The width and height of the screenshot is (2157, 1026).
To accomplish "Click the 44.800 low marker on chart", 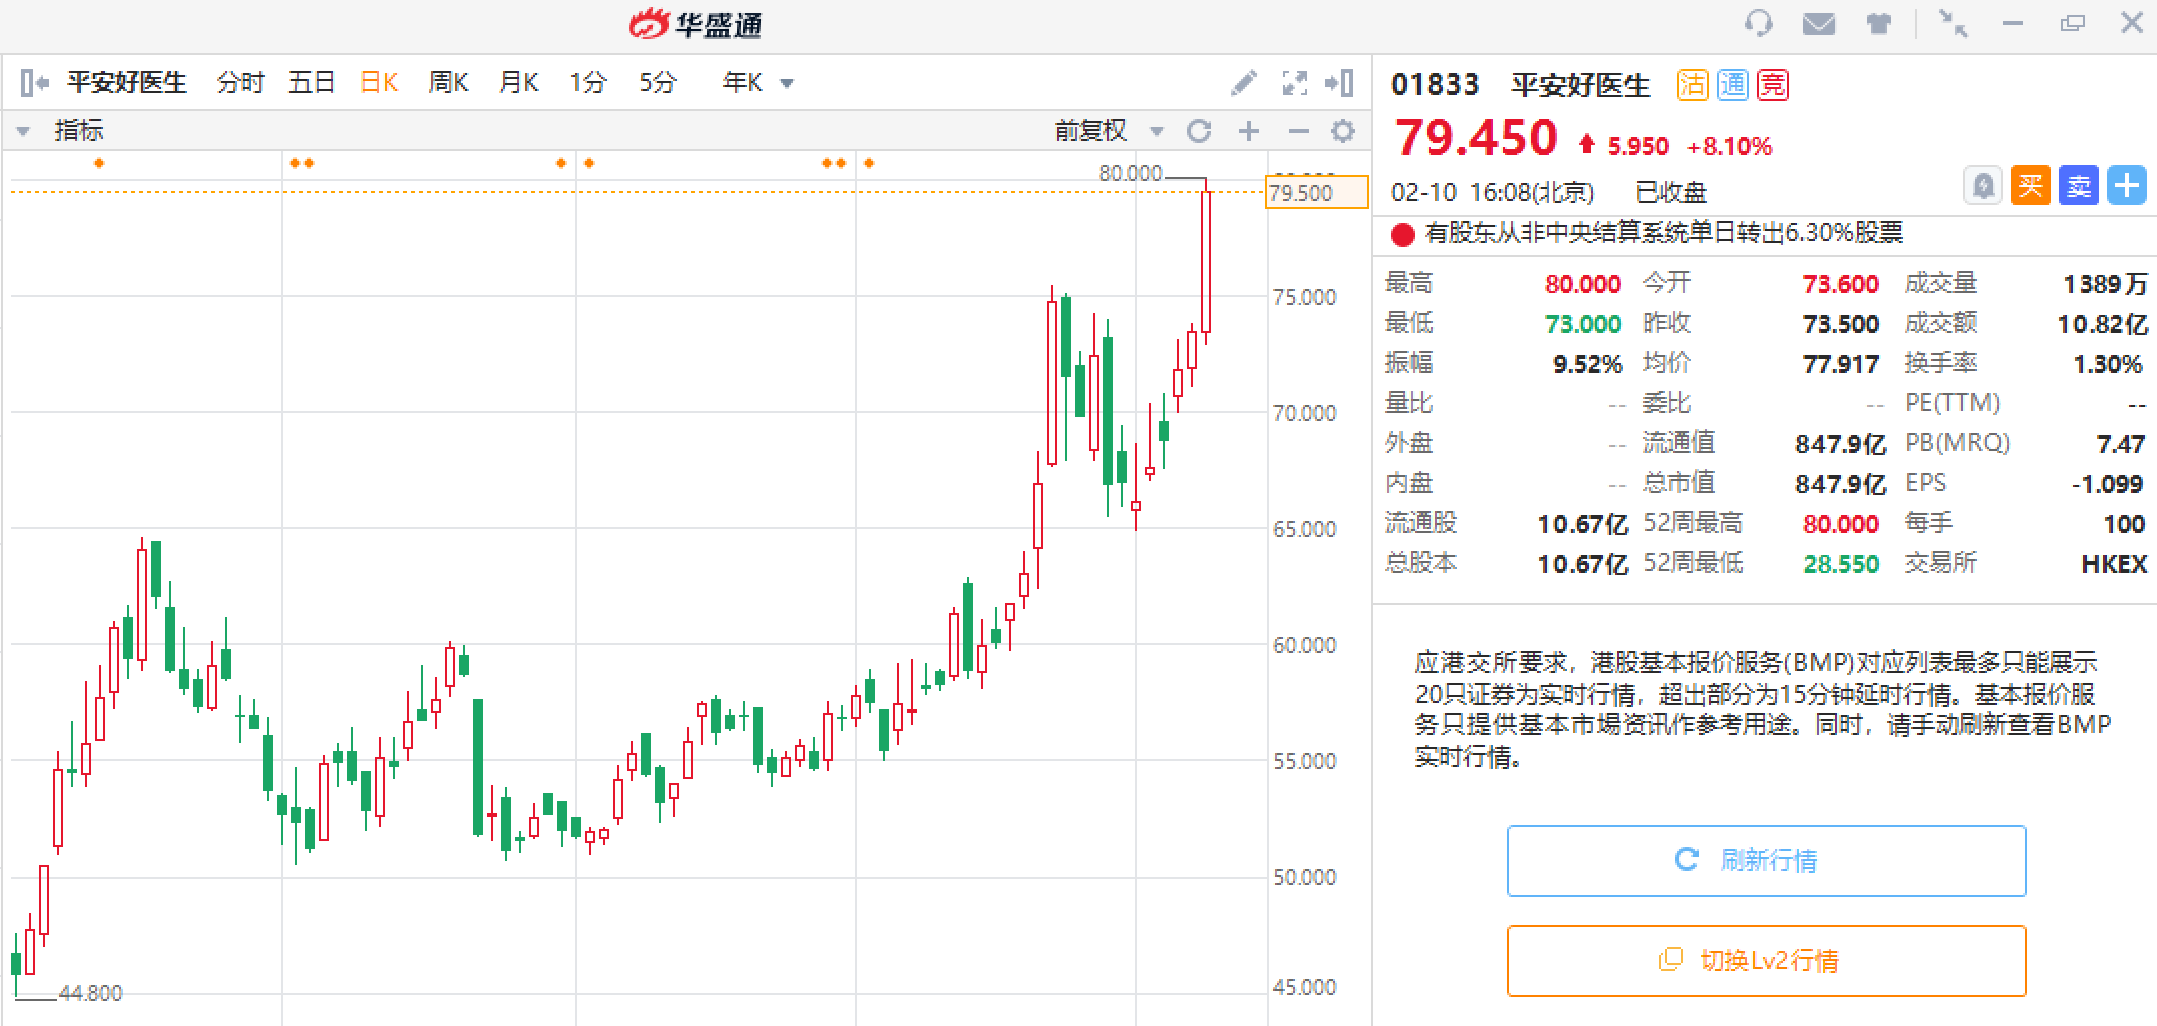I will tap(90, 993).
